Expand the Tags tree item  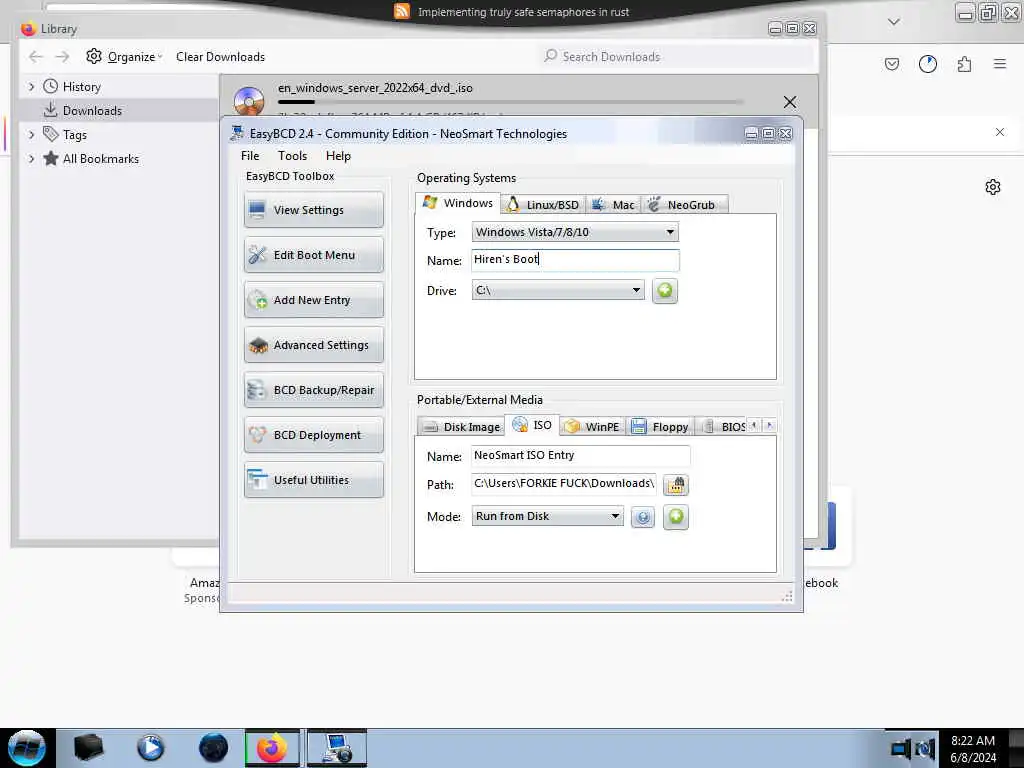point(31,135)
